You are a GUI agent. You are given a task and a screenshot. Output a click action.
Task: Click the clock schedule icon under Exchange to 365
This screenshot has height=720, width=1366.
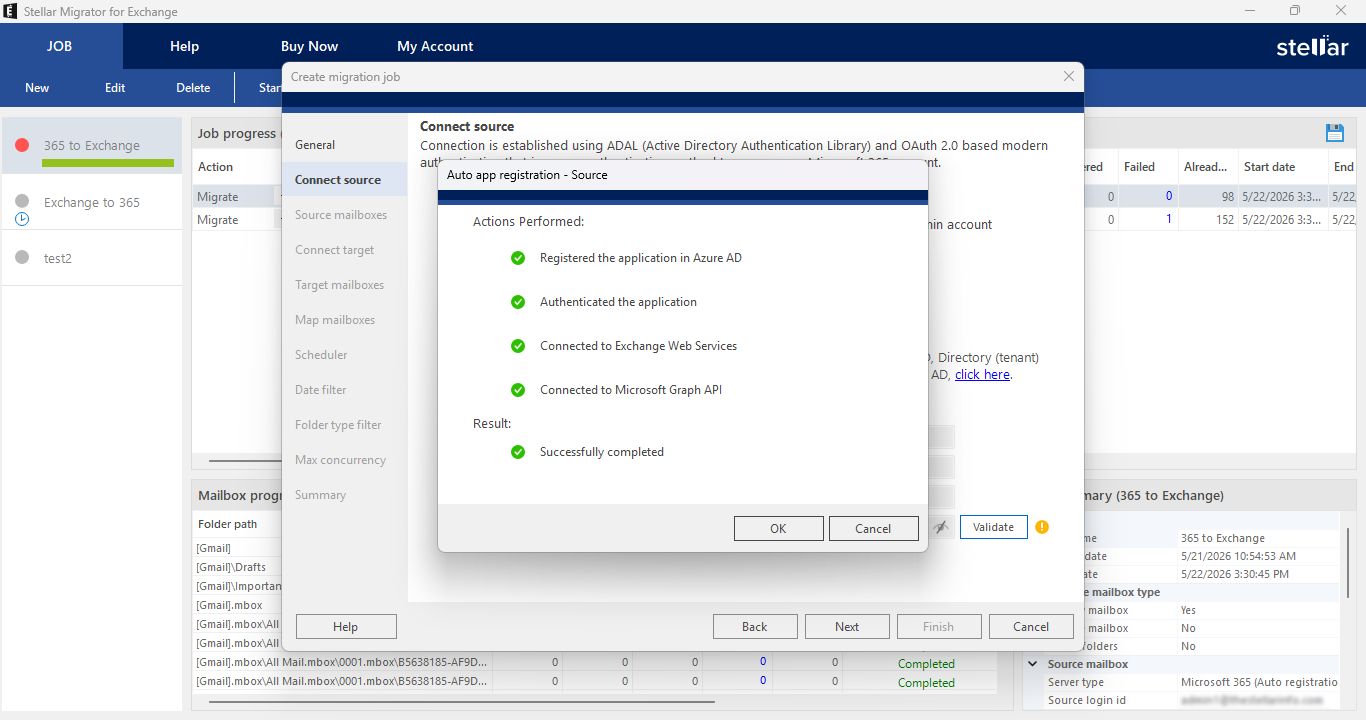click(22, 218)
